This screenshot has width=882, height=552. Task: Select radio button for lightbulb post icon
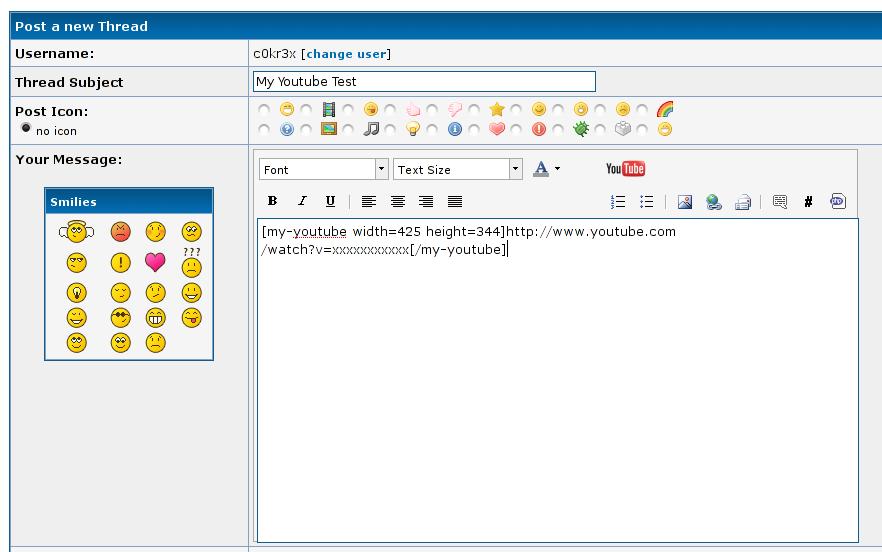[390, 129]
